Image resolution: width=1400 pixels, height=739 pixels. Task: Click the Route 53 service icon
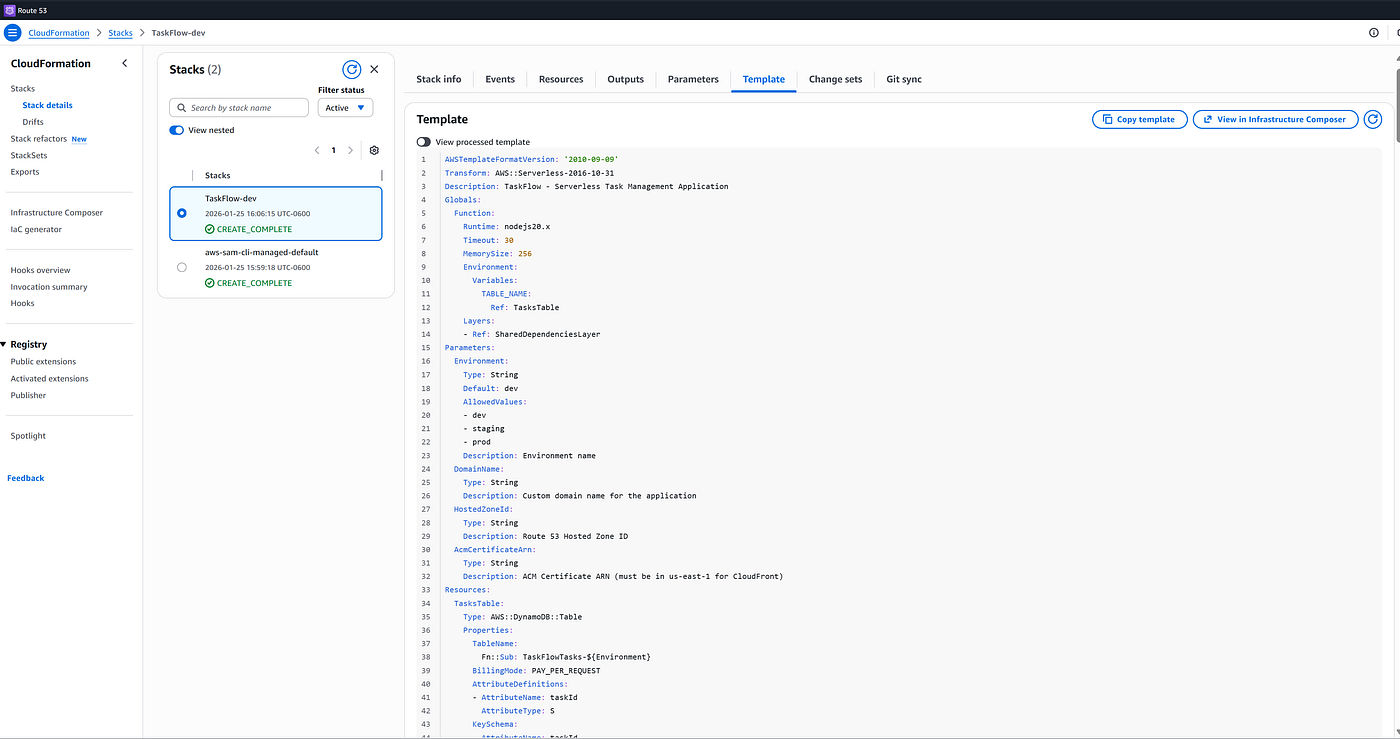point(9,9)
